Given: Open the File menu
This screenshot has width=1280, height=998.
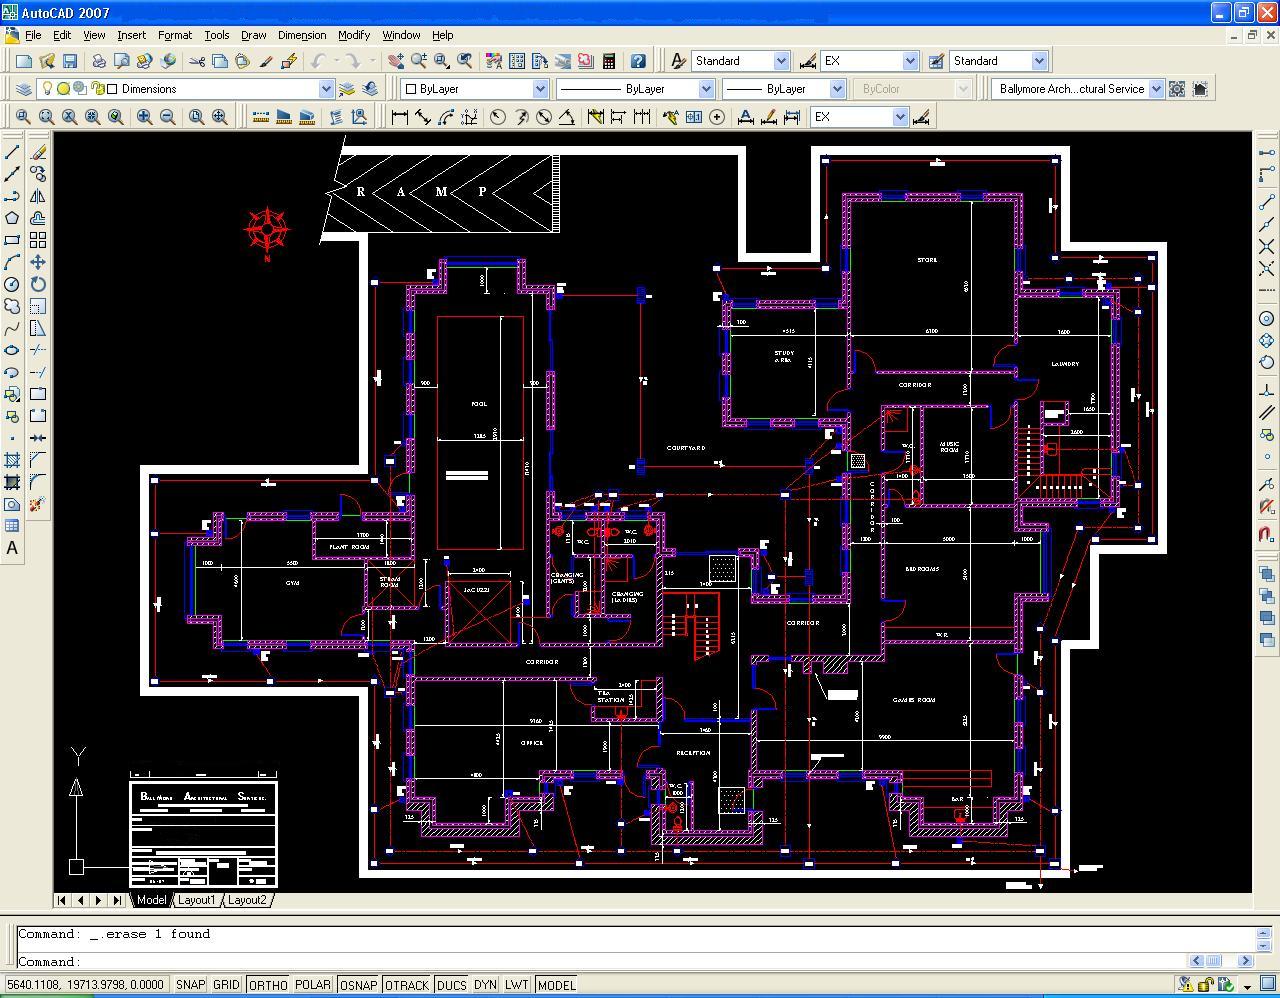Looking at the screenshot, I should [x=33, y=35].
